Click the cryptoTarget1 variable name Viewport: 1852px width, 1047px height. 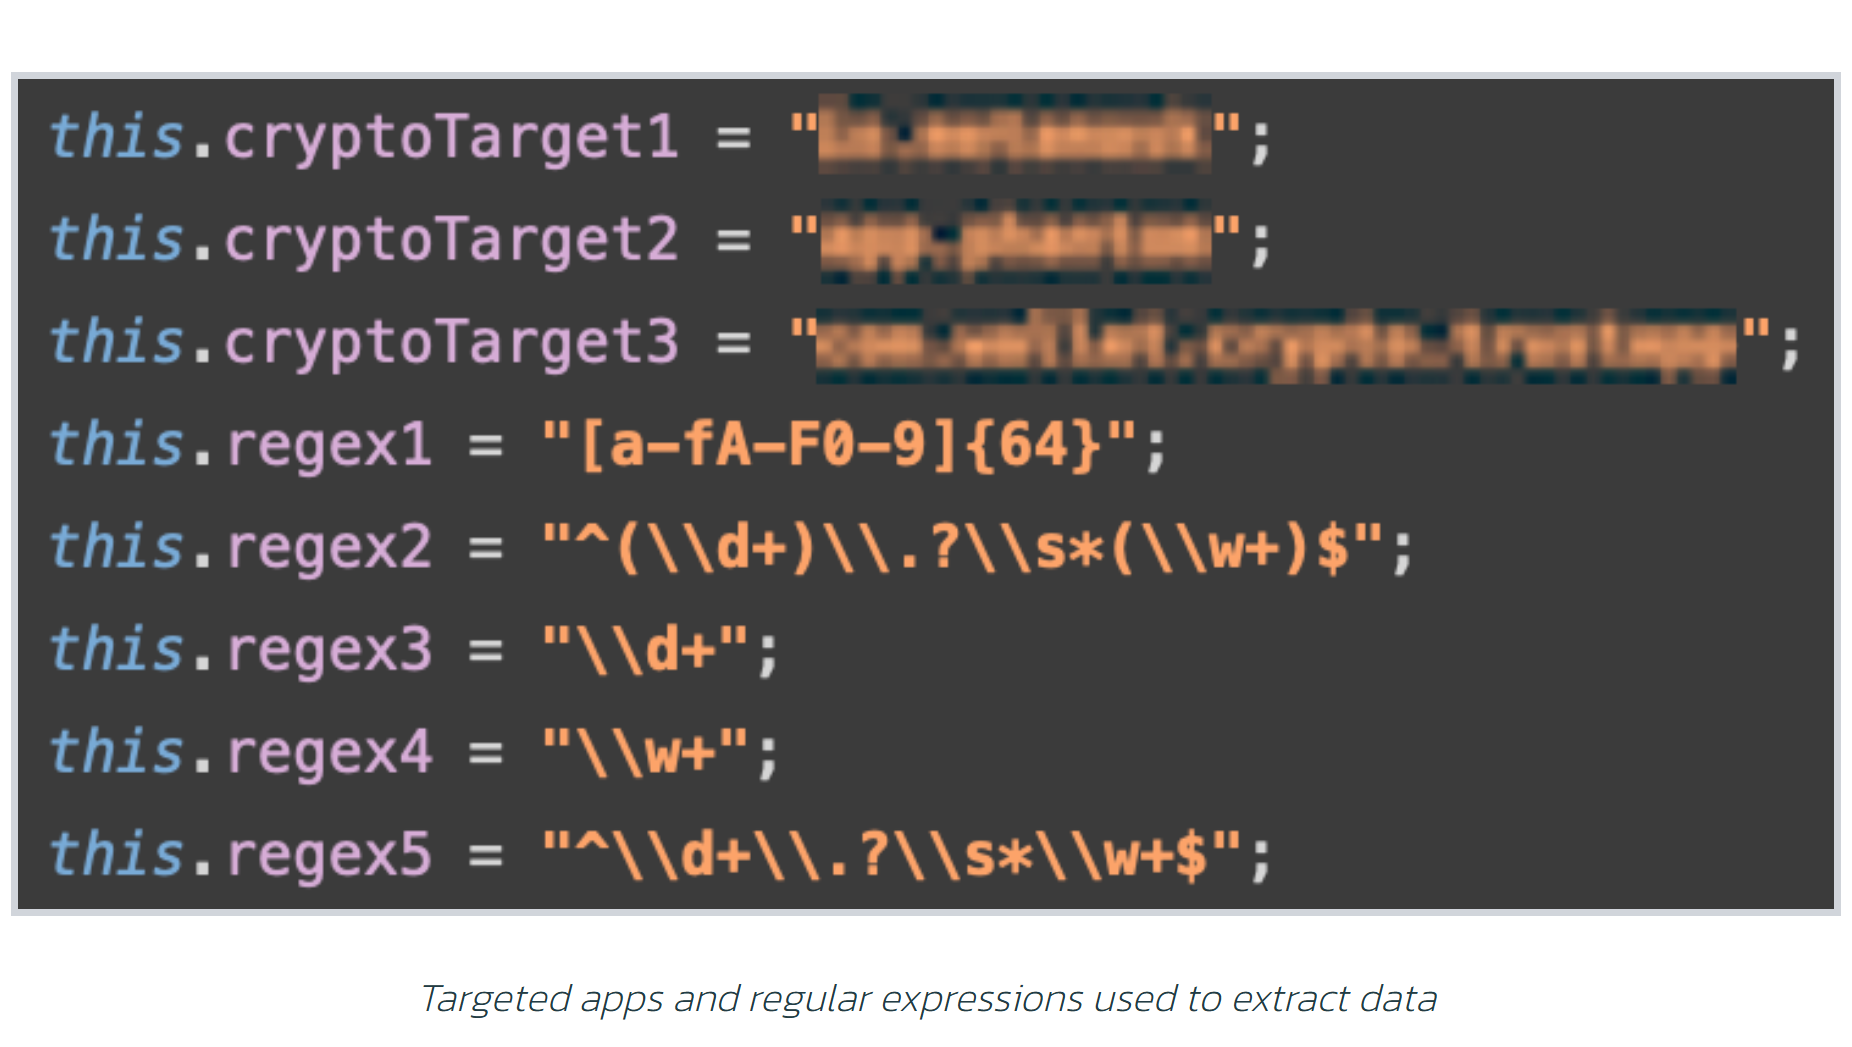point(452,138)
